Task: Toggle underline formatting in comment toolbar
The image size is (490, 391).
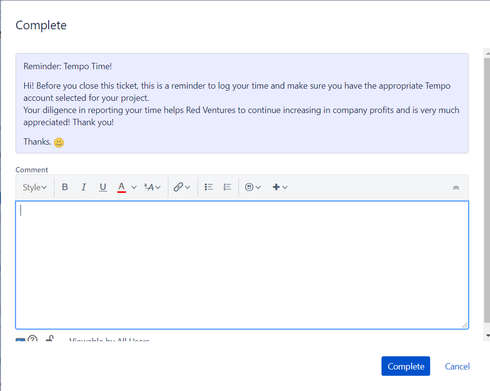Action: coord(103,187)
